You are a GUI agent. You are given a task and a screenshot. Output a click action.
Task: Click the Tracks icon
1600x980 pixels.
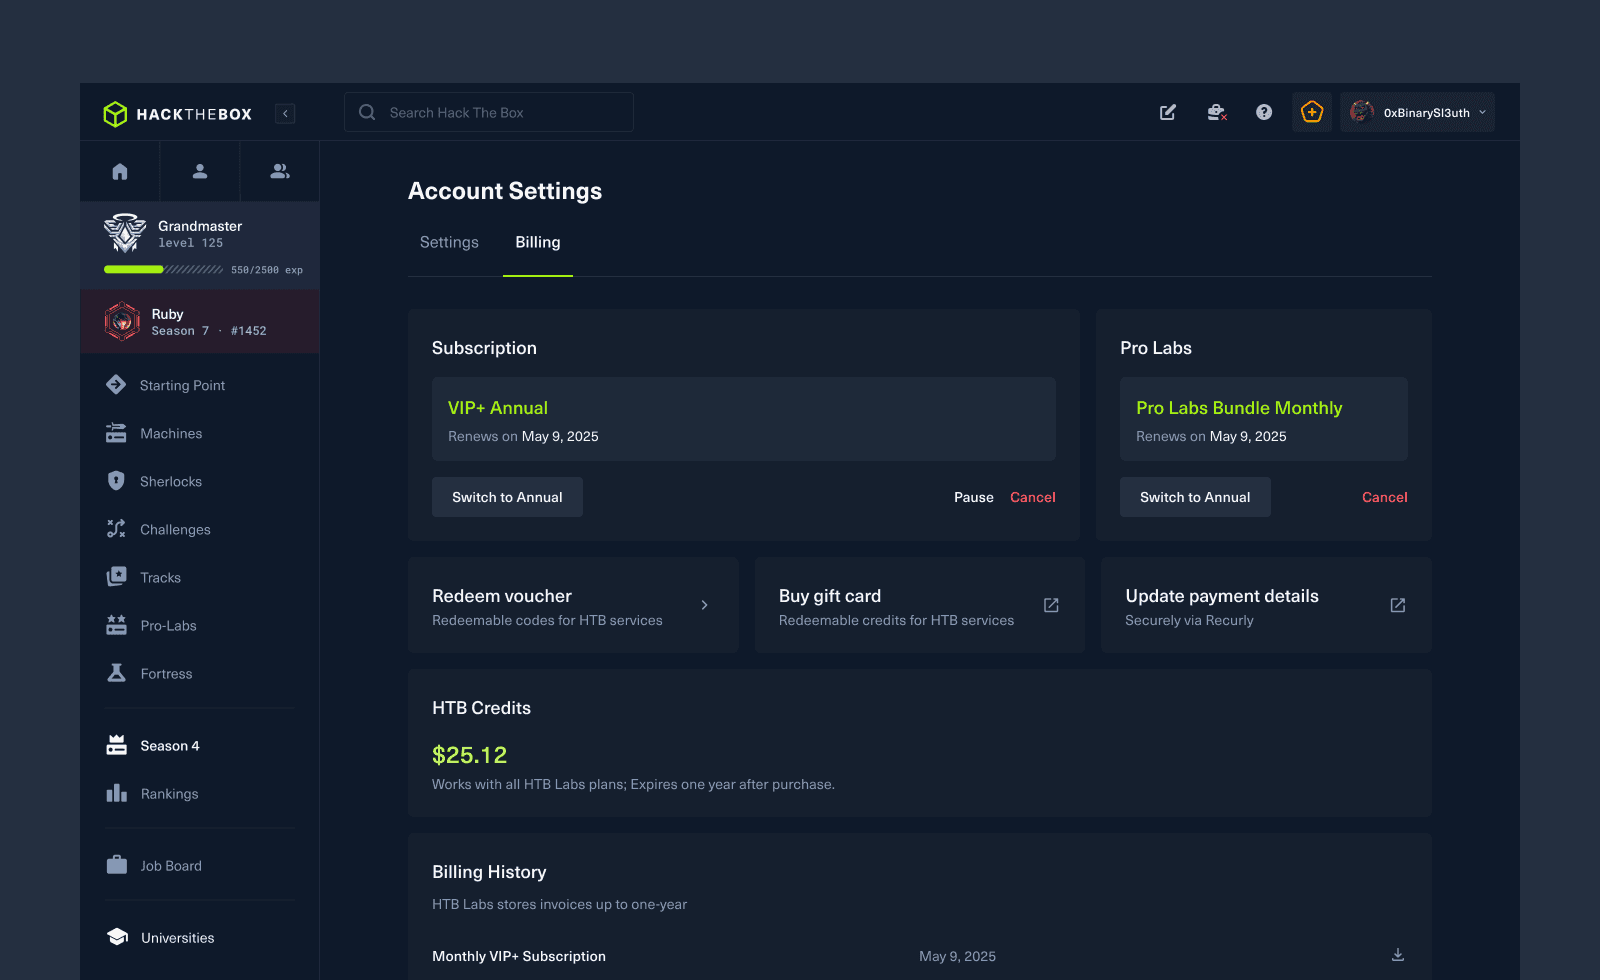click(116, 577)
